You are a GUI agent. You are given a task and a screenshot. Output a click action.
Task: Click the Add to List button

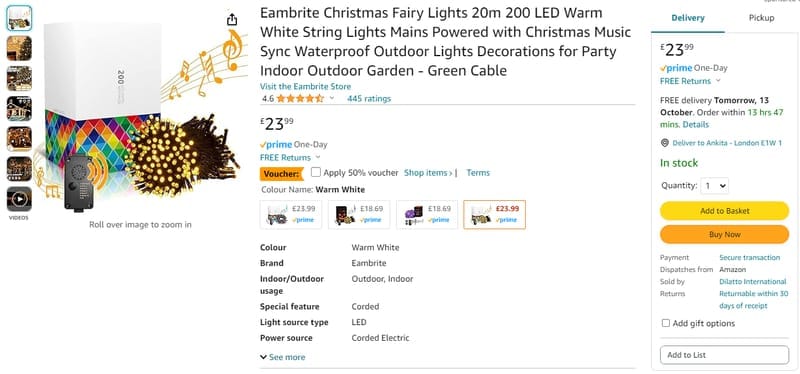tap(724, 355)
